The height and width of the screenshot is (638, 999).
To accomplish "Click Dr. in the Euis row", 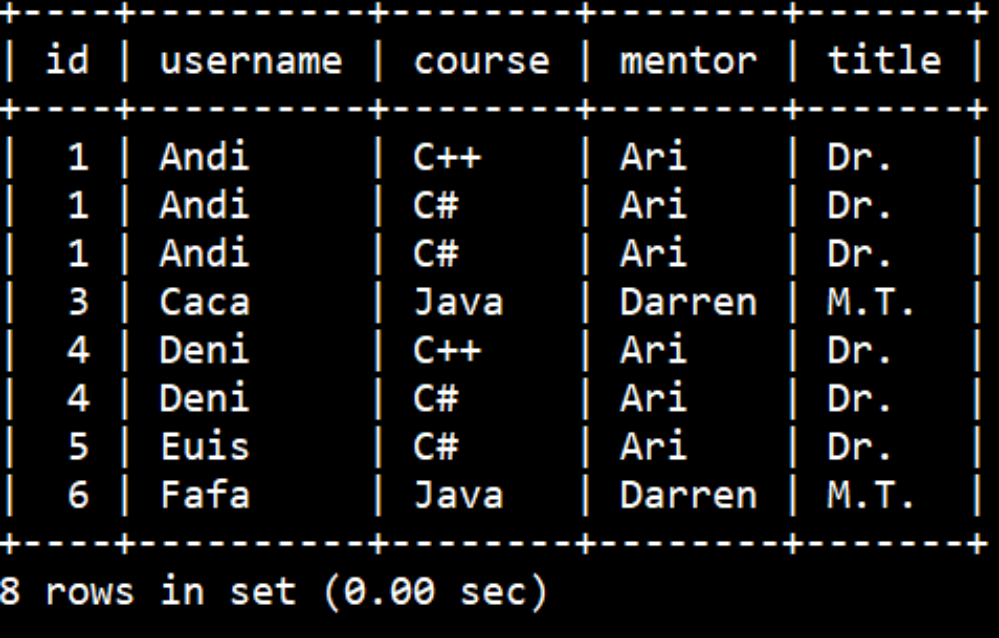I will tap(859, 446).
